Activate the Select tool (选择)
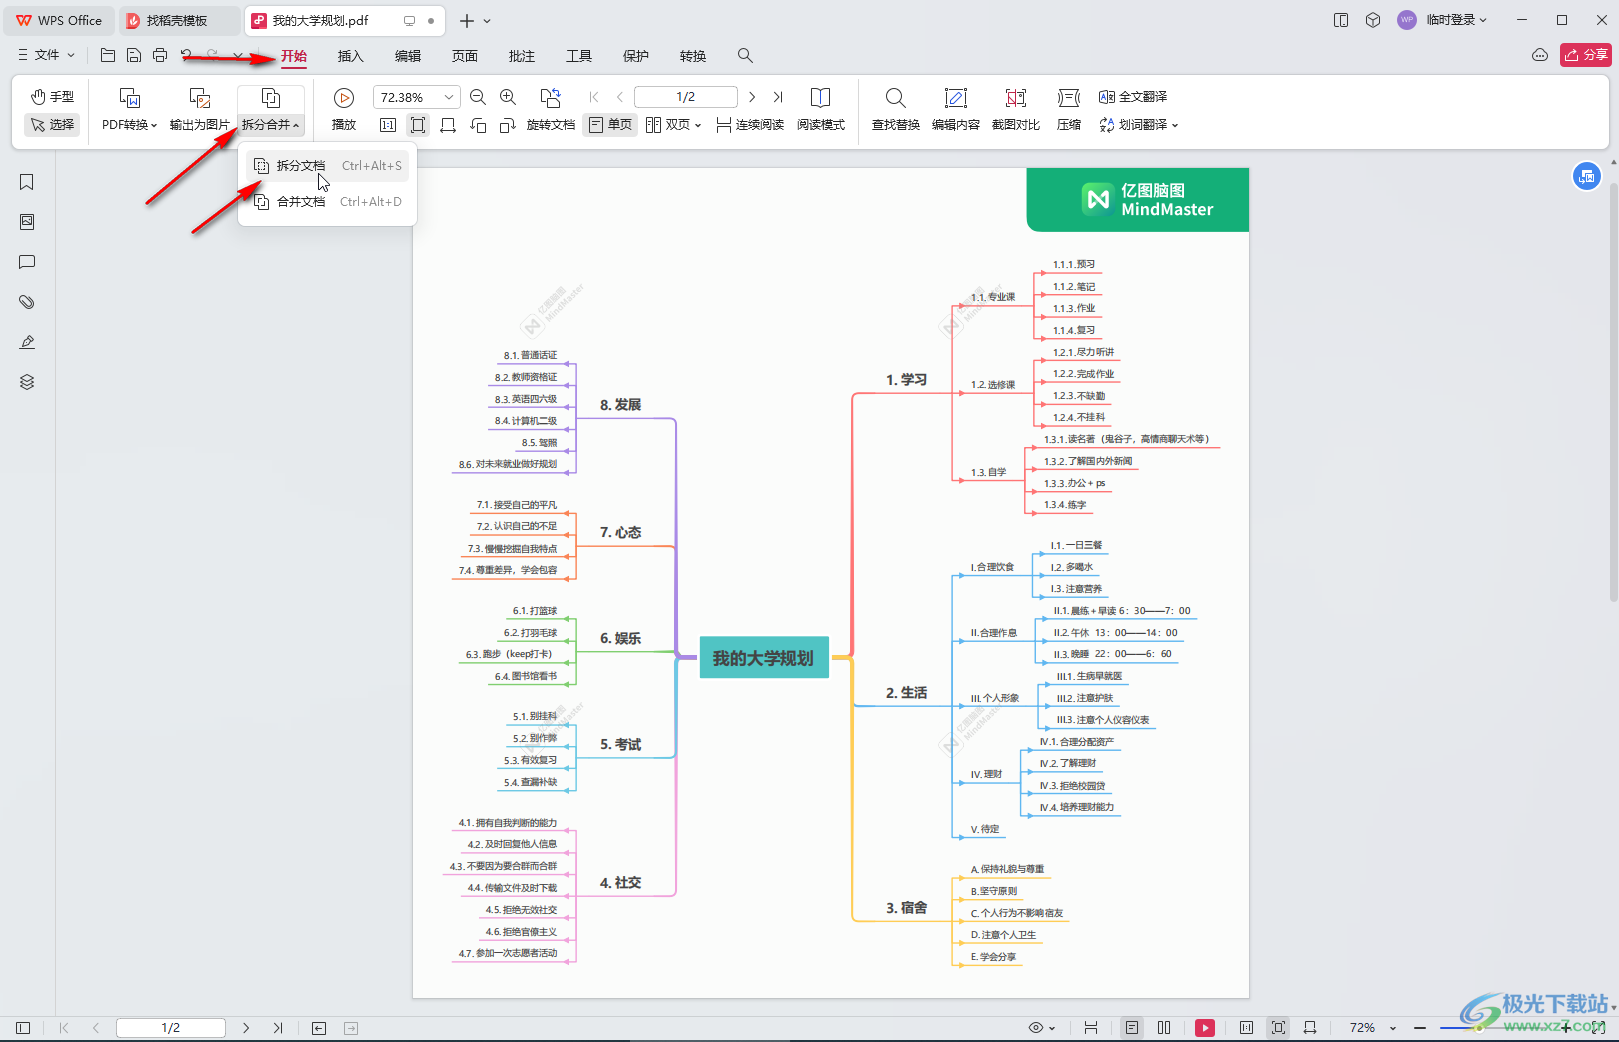Image resolution: width=1619 pixels, height=1042 pixels. (52, 125)
